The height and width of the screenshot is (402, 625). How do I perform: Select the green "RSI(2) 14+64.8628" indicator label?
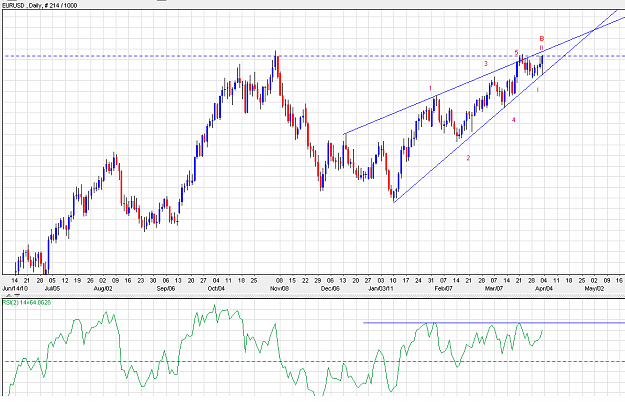pos(27,303)
